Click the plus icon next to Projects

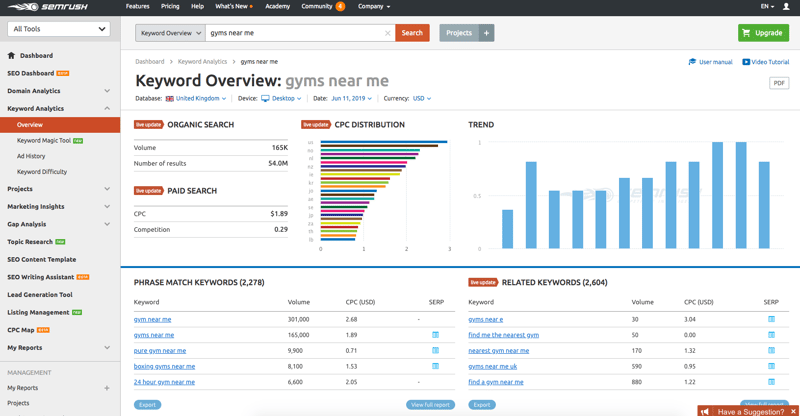(x=486, y=33)
